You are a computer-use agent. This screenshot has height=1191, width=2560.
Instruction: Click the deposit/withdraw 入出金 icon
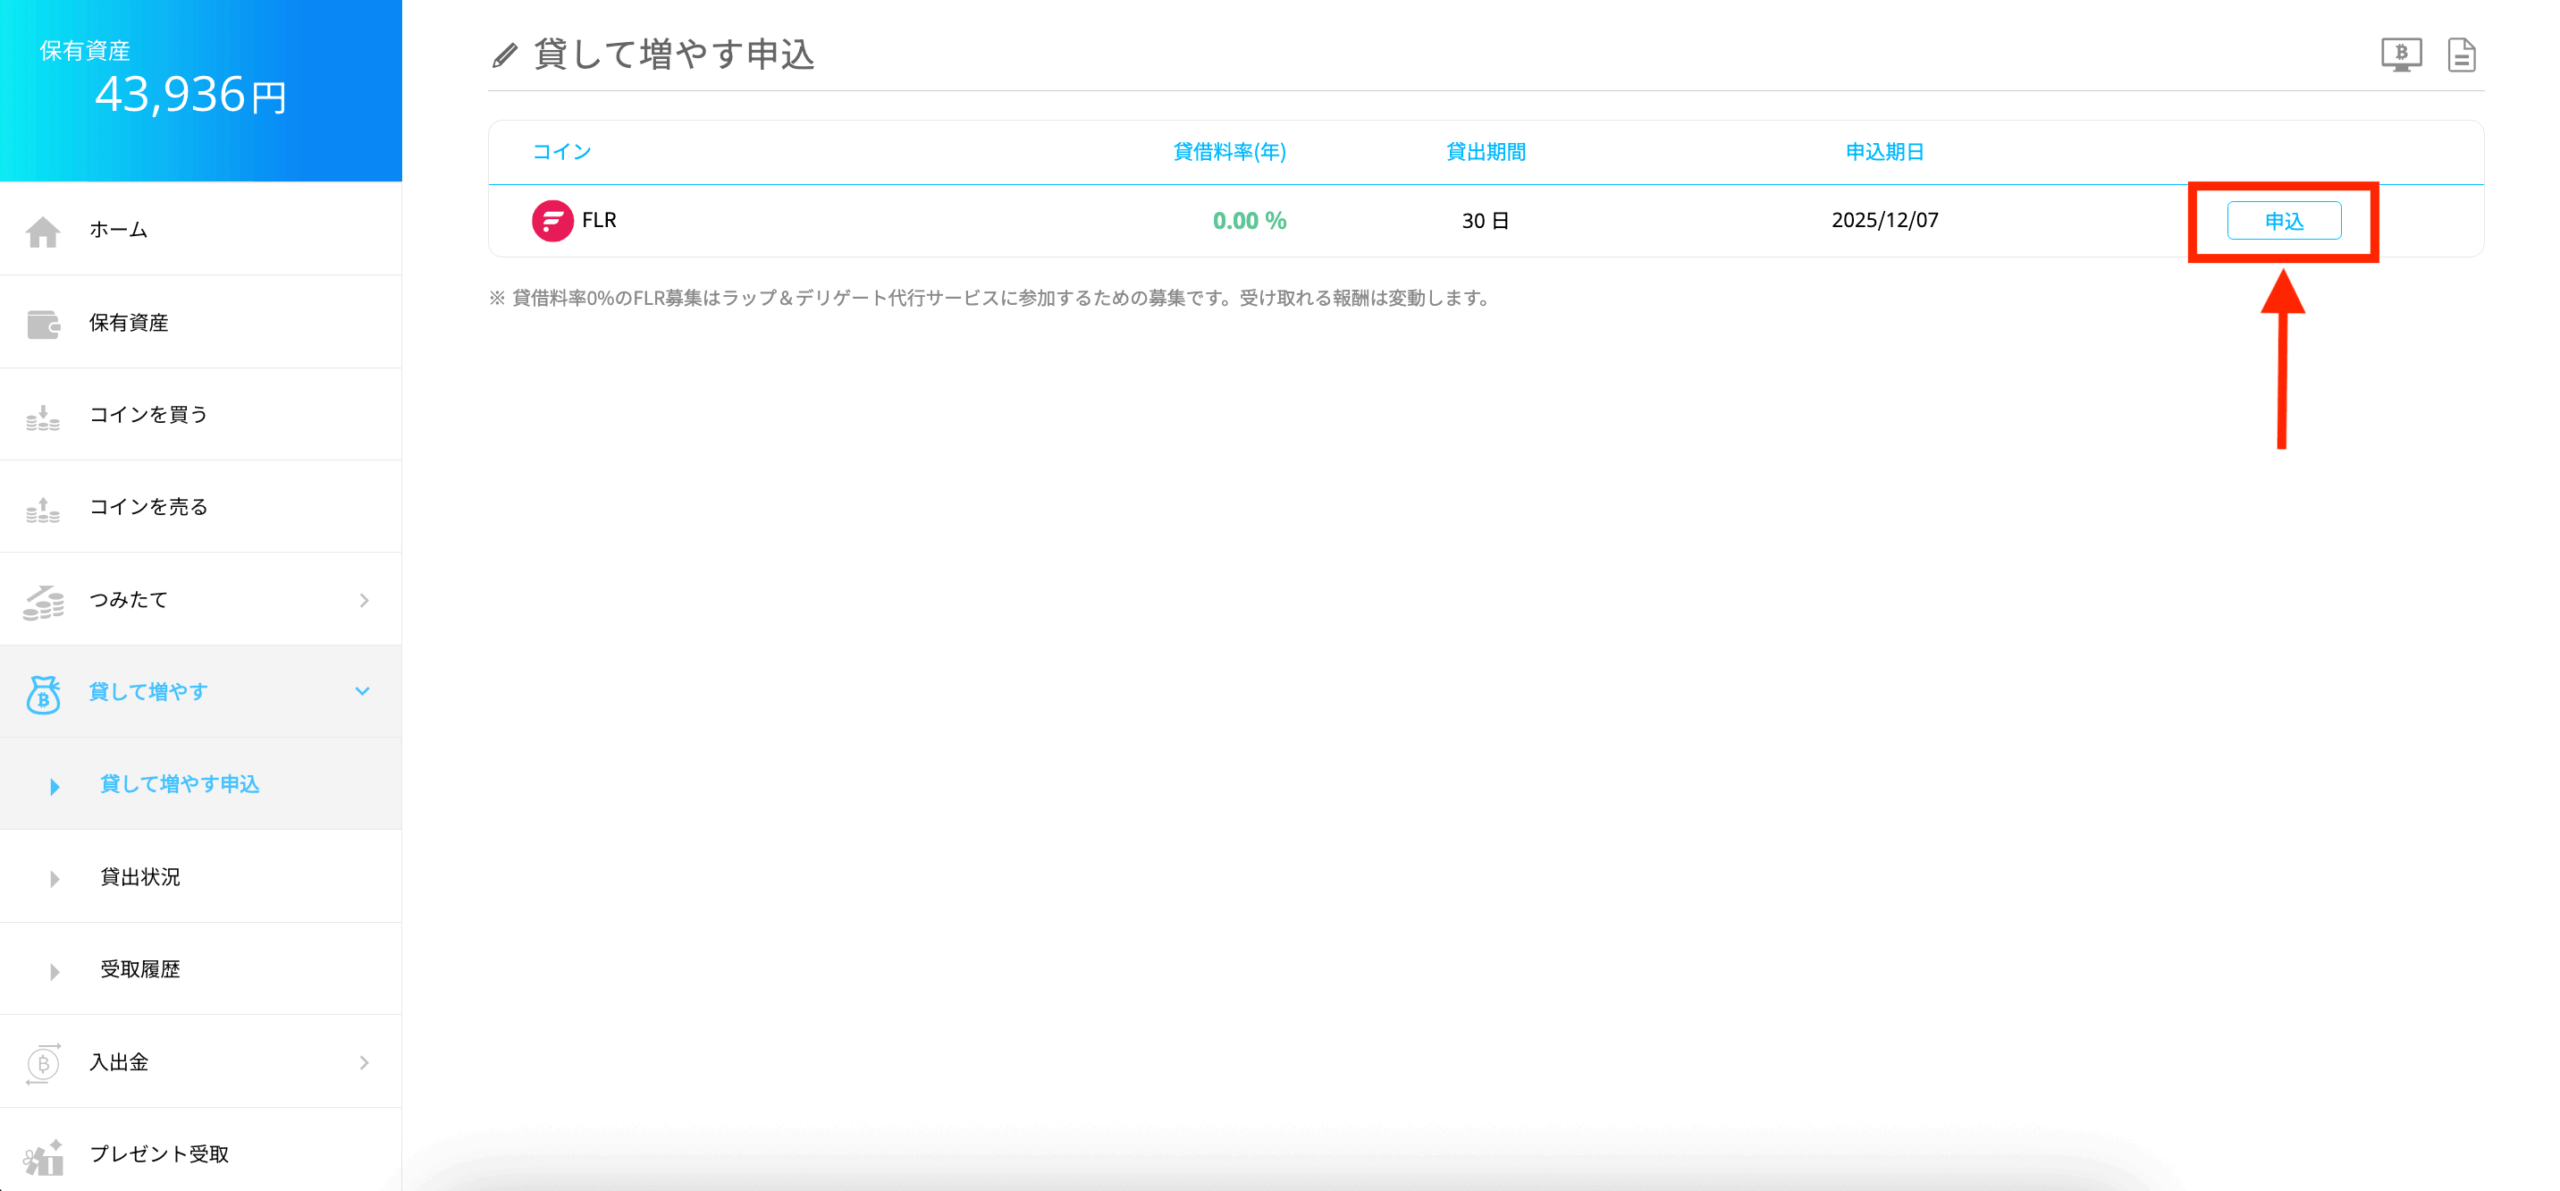point(43,1063)
